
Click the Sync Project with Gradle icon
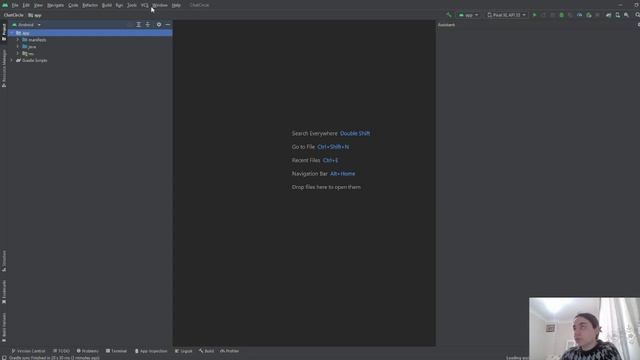tap(609, 15)
